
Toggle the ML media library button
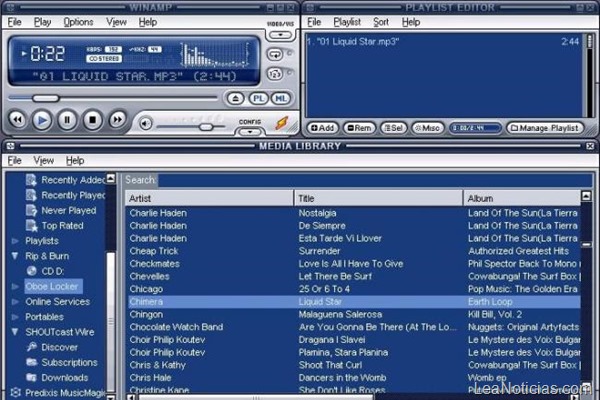pos(281,99)
